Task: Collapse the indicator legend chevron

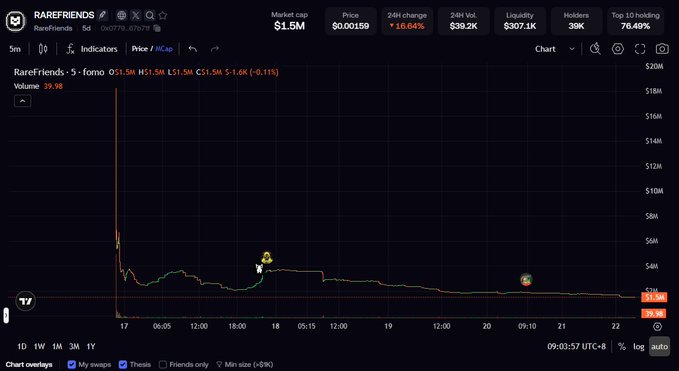Action: pyautogui.click(x=23, y=101)
